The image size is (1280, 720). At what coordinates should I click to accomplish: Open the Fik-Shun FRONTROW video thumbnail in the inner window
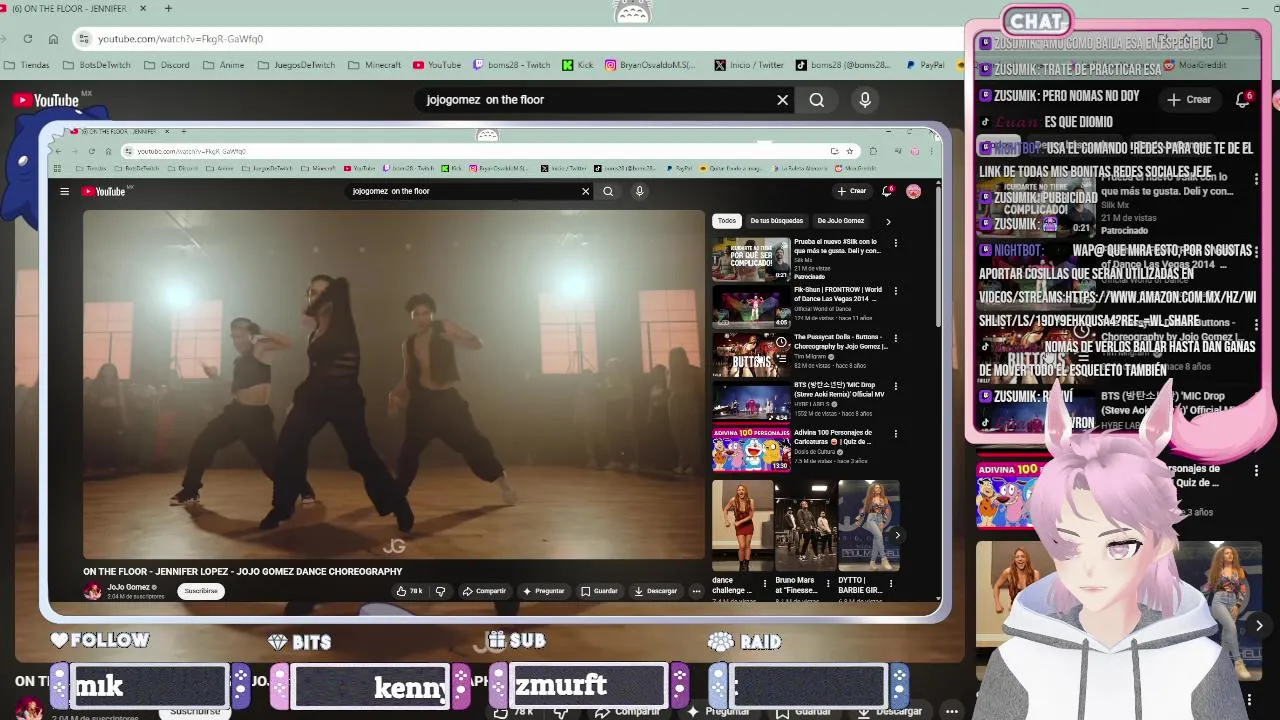point(751,307)
